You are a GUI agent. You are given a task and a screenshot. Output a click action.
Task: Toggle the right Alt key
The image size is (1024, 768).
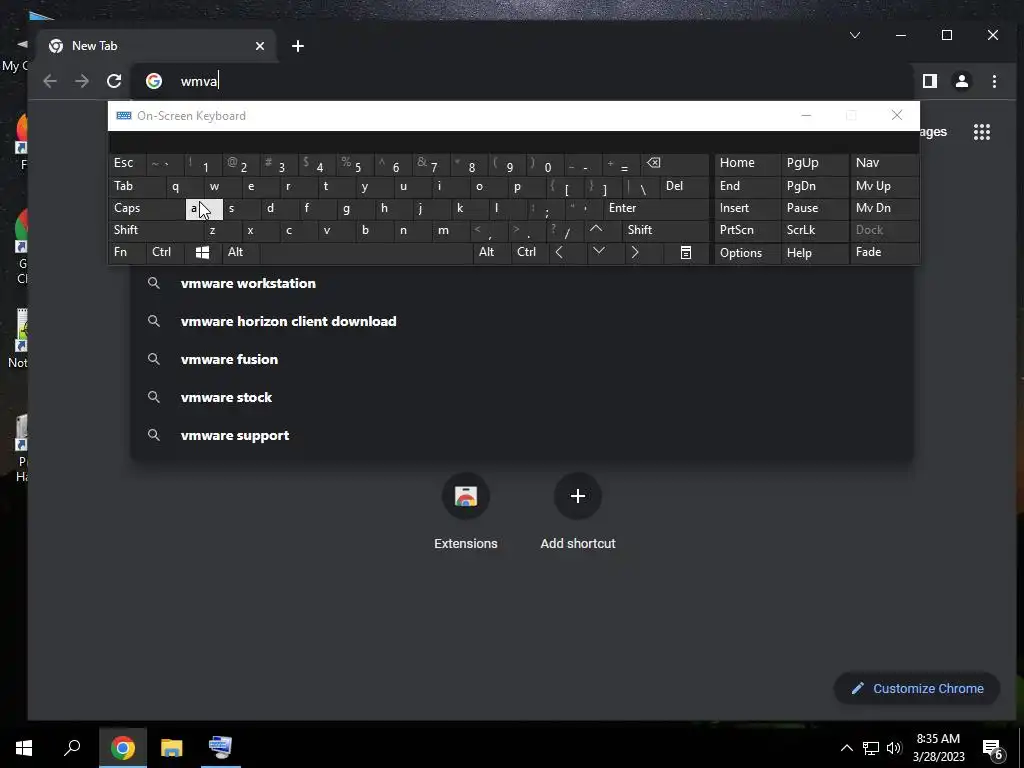click(491, 253)
